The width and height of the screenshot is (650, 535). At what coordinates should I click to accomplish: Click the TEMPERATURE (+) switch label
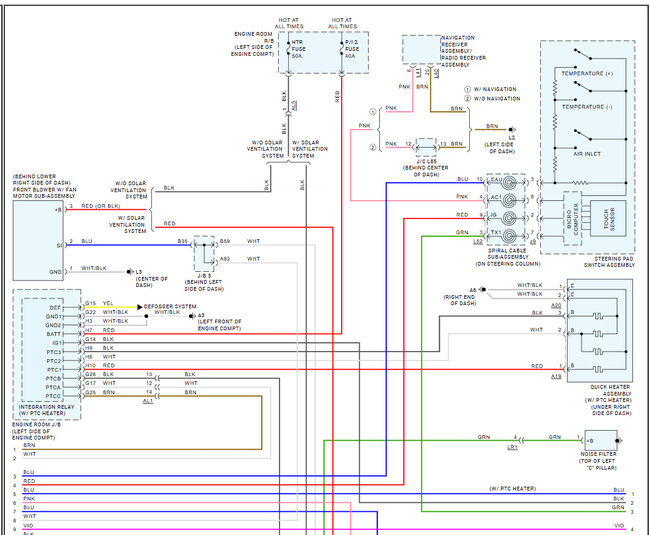[x=587, y=73]
